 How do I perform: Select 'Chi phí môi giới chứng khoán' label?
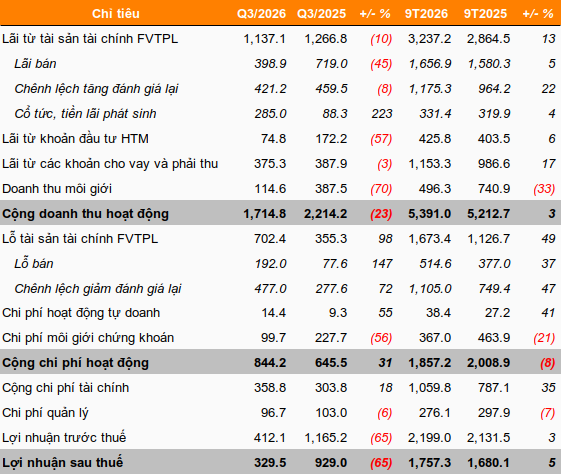tap(88, 338)
